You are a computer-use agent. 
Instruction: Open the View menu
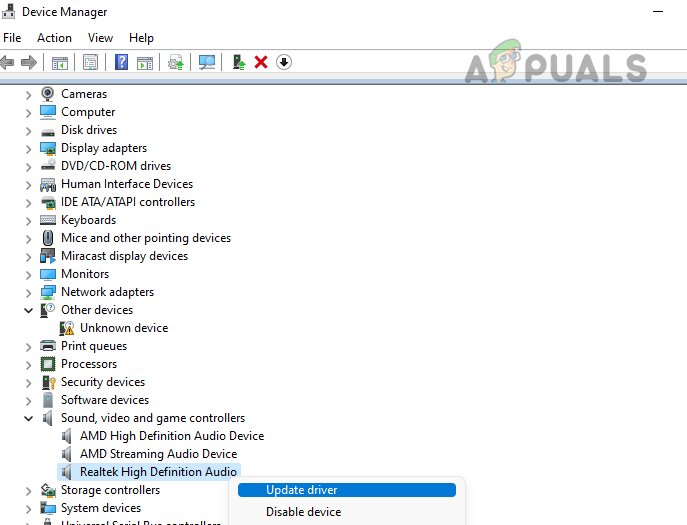click(x=100, y=38)
